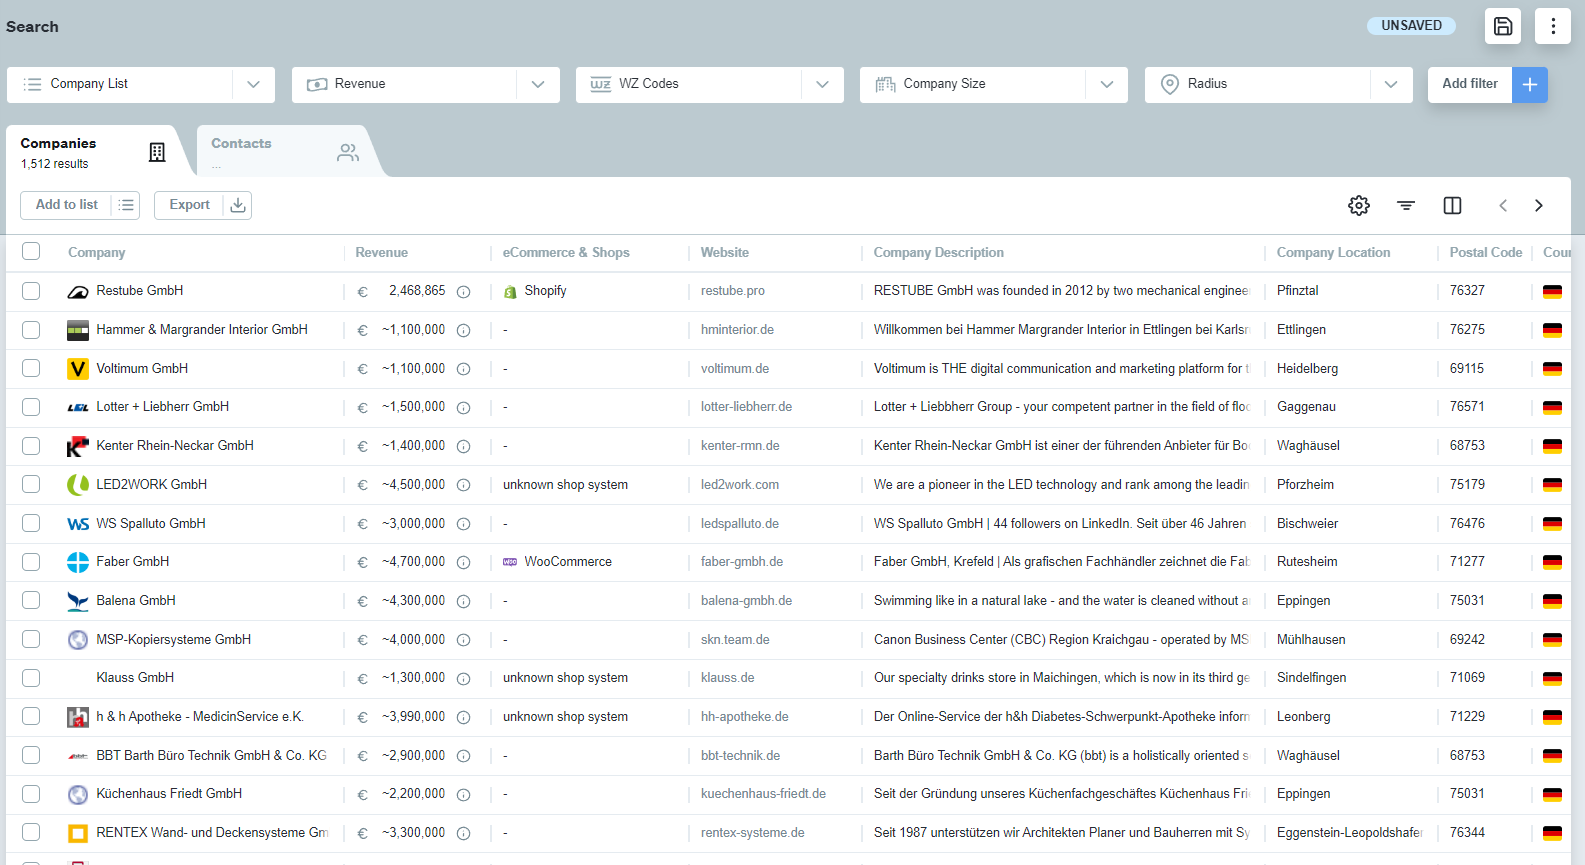This screenshot has width=1585, height=865.
Task: Click the UNSAVED status badge
Action: [1412, 26]
